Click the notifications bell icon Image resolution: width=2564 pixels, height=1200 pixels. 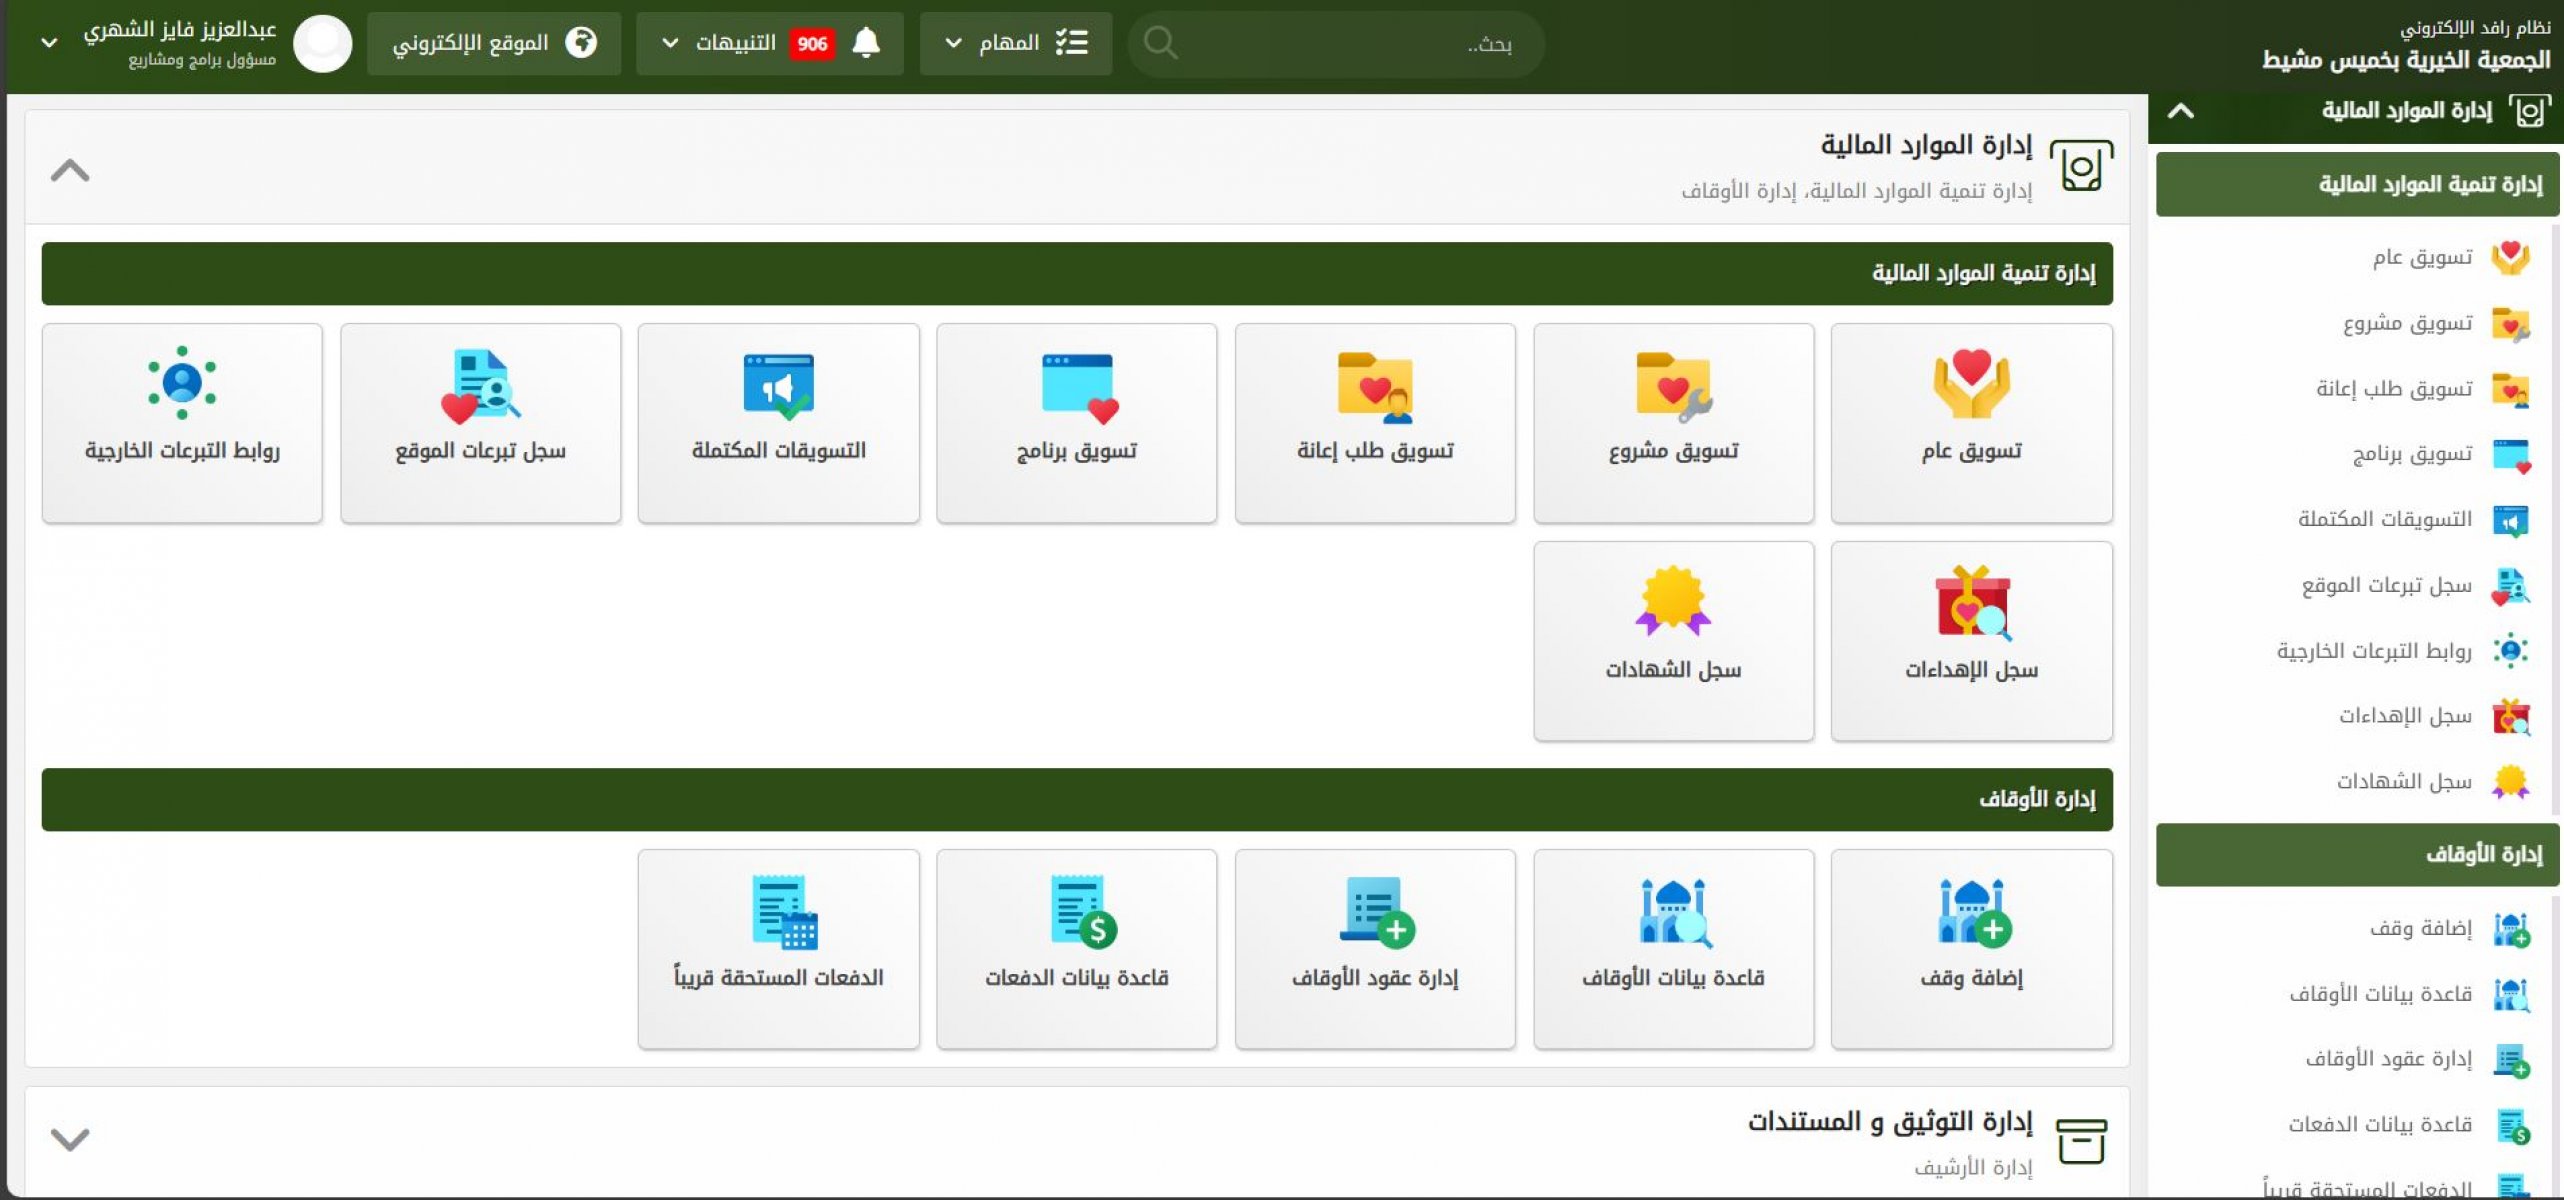pyautogui.click(x=866, y=43)
